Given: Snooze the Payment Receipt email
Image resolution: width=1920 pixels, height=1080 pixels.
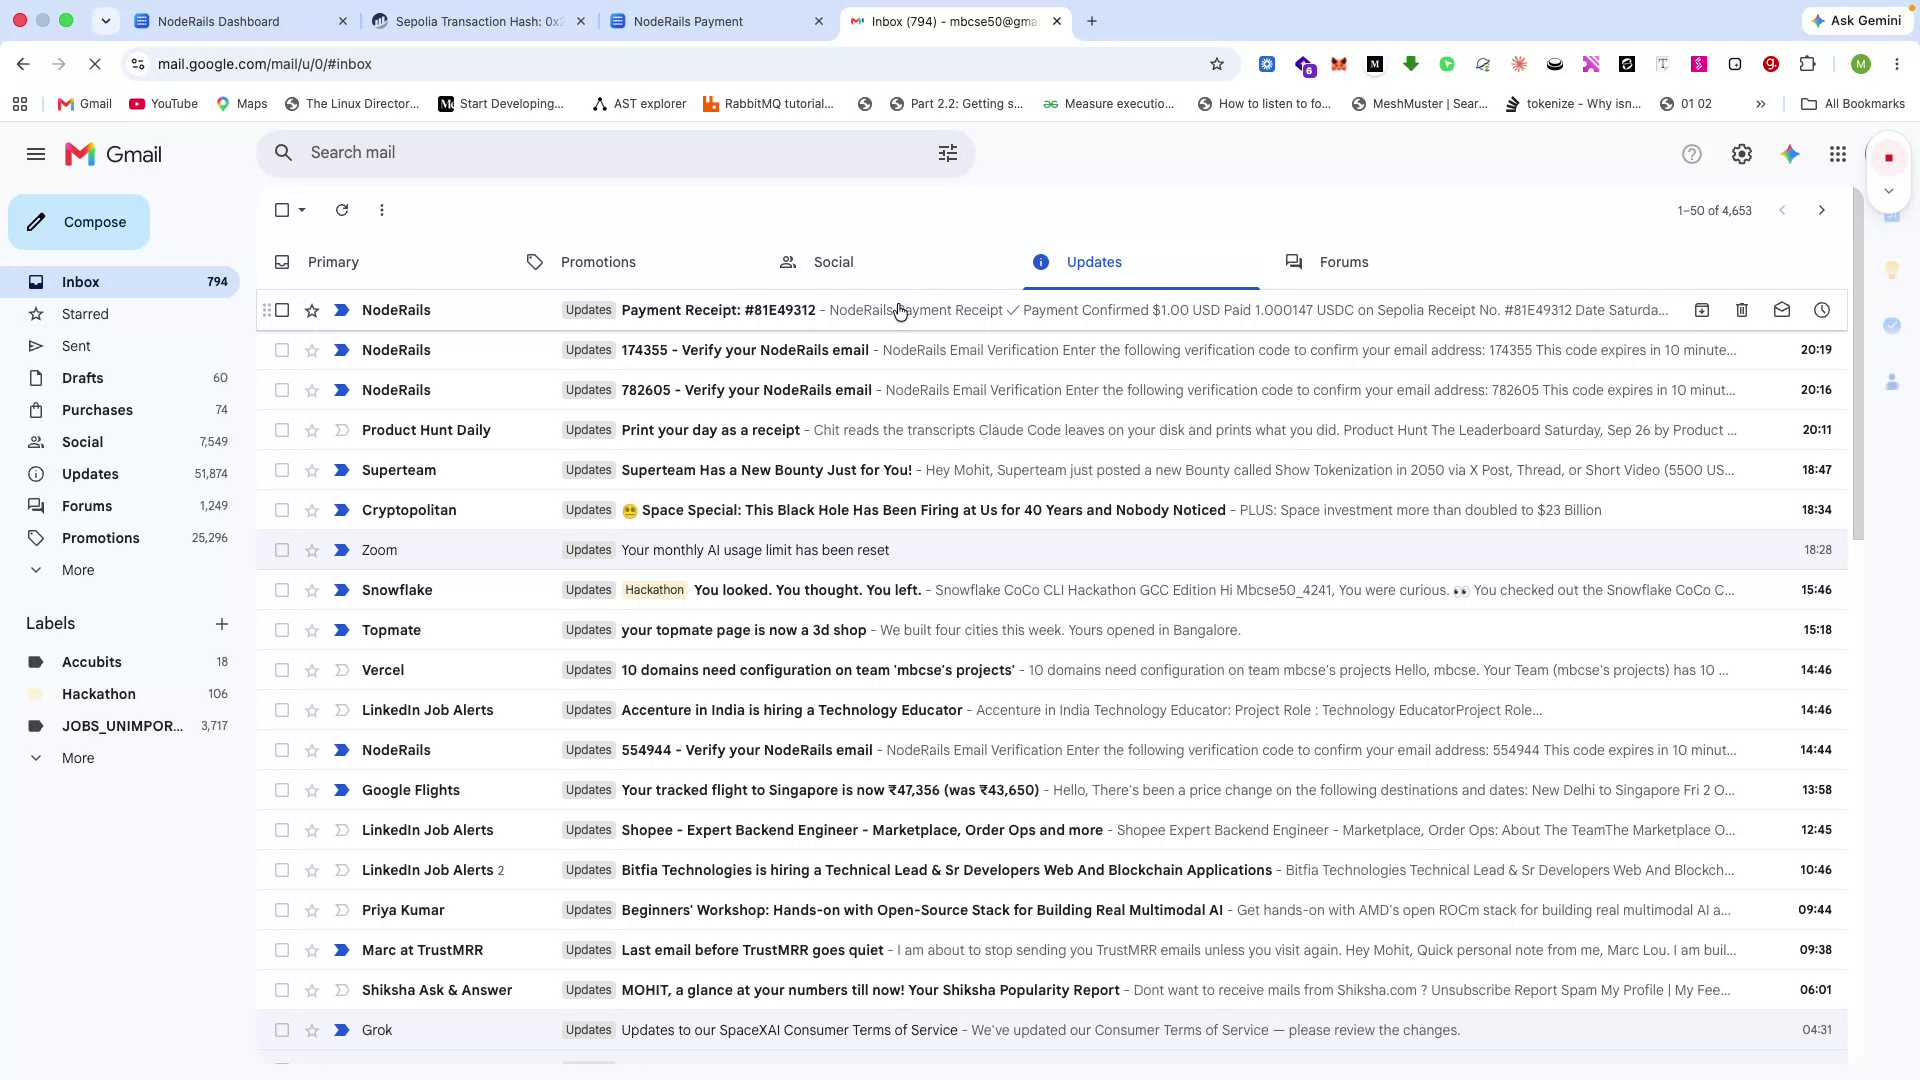Looking at the screenshot, I should [x=1821, y=310].
